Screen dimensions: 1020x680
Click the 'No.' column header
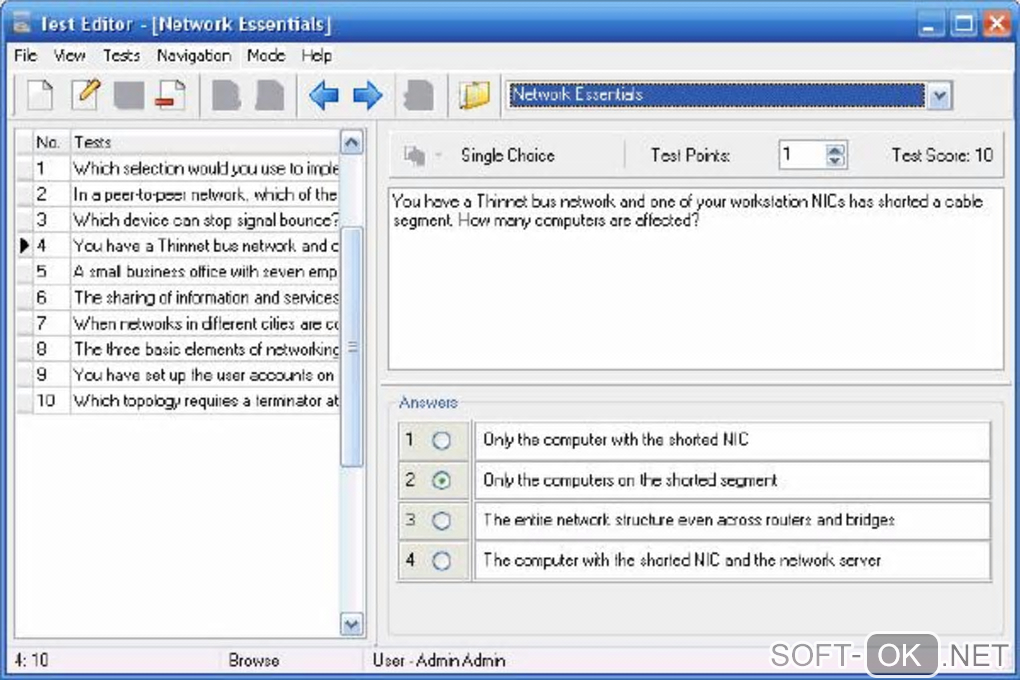pyautogui.click(x=50, y=142)
